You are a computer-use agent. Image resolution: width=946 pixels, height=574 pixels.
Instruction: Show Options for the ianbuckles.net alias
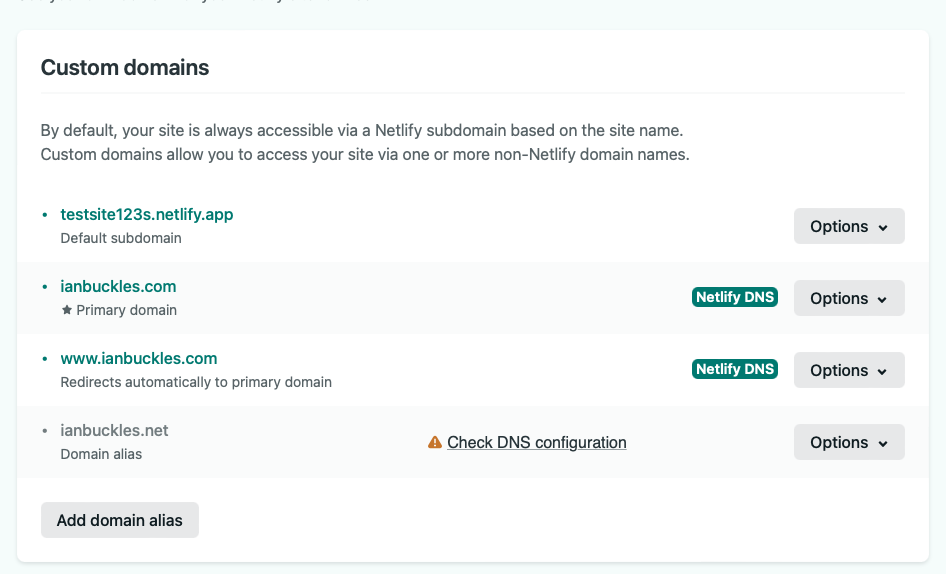(x=849, y=442)
